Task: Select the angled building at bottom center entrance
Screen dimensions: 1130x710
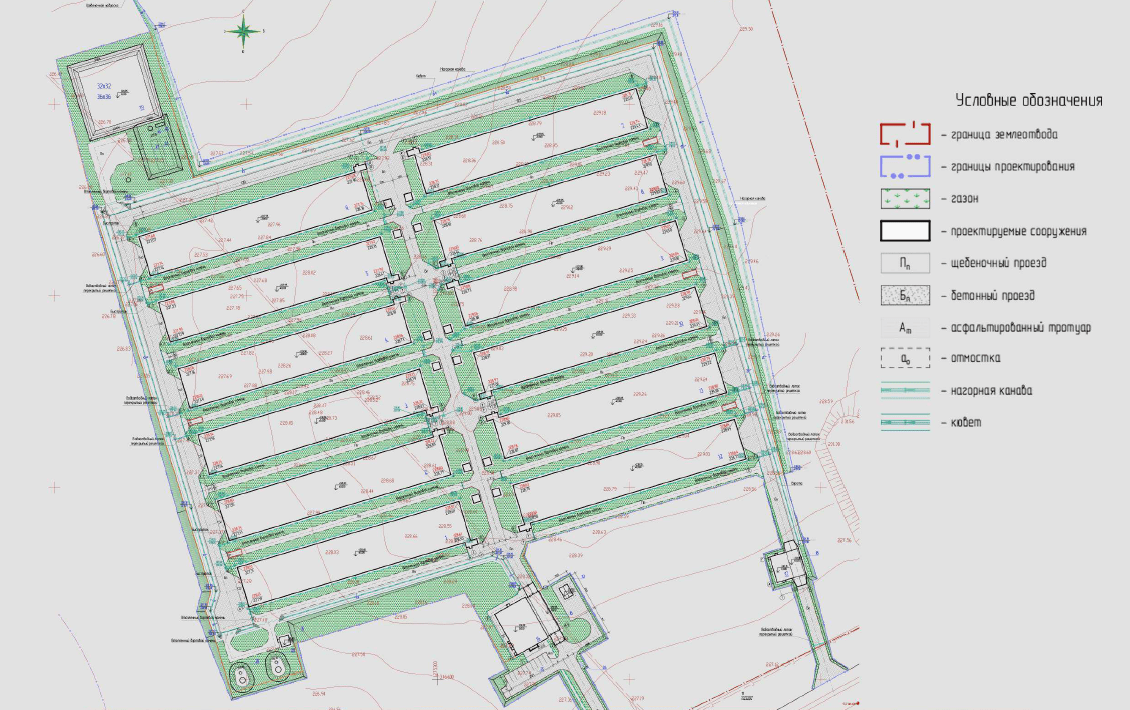Action: click(x=524, y=625)
